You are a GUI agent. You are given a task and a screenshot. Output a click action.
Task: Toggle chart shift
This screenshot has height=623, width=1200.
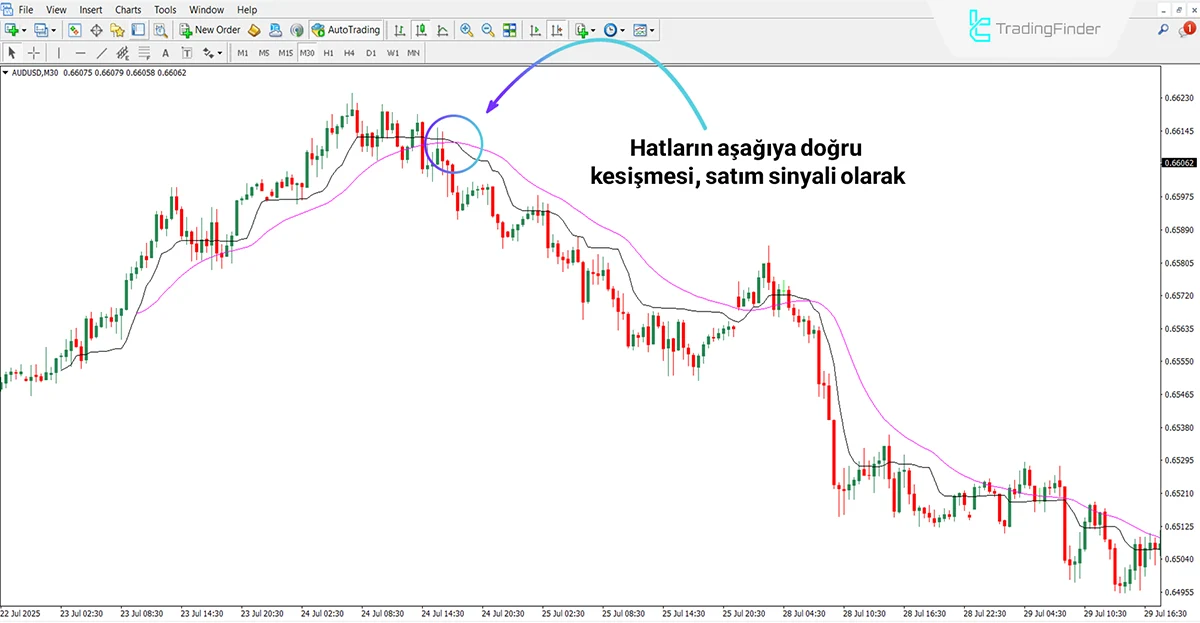tap(557, 30)
